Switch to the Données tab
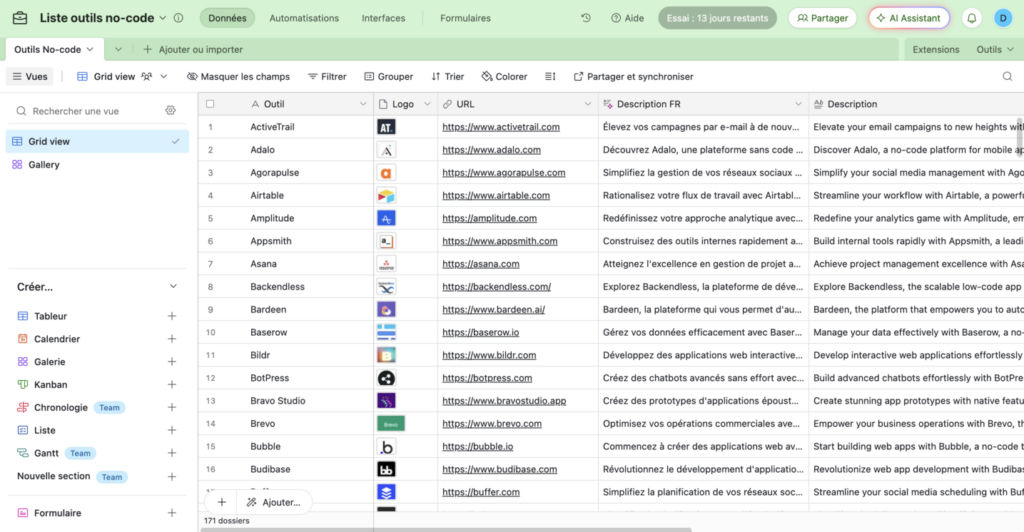This screenshot has height=532, width=1024. pos(227,18)
